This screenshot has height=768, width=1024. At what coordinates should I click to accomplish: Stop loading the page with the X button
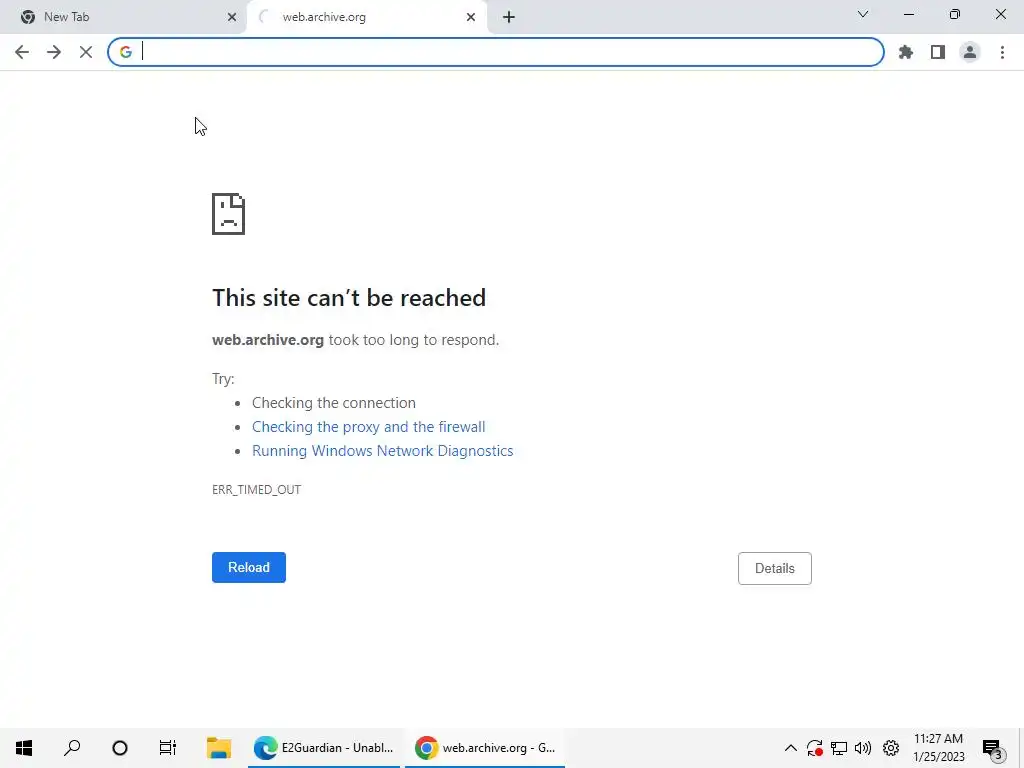[x=86, y=52]
